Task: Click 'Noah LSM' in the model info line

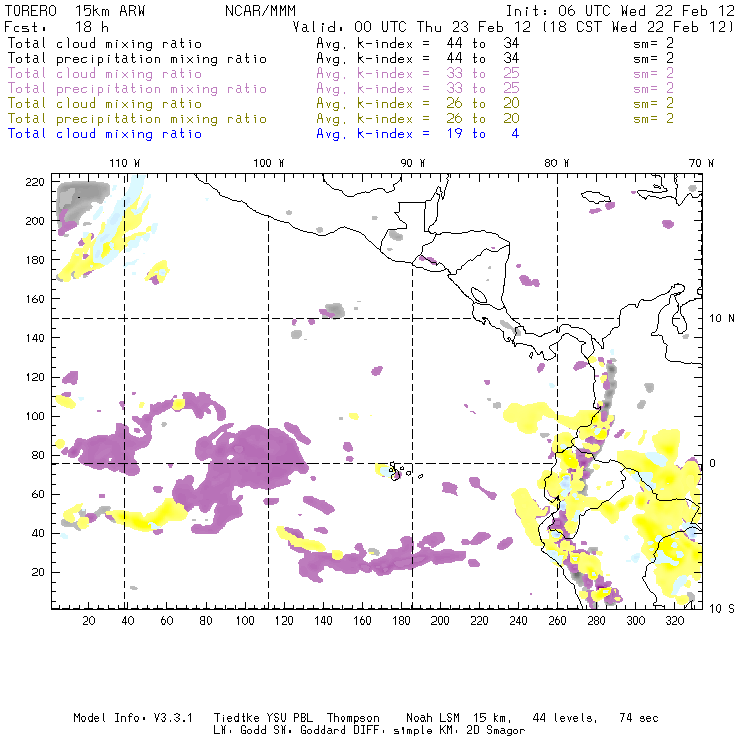Action: click(433, 718)
